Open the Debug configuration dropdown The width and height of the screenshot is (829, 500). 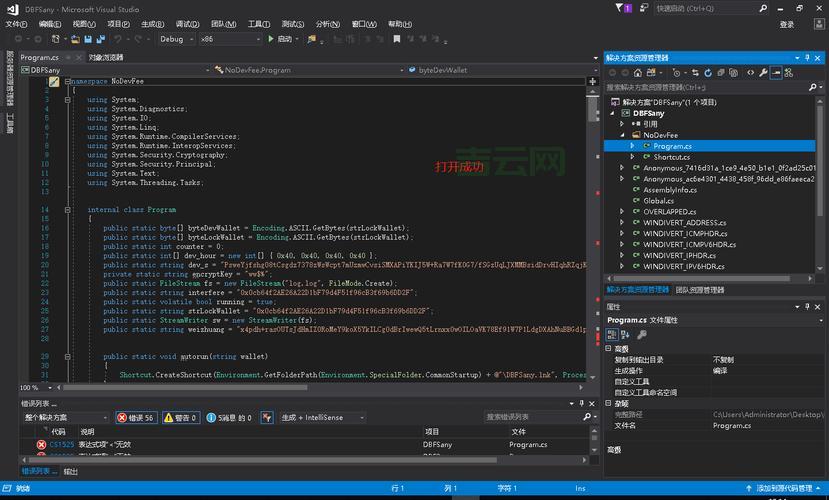pyautogui.click(x=176, y=39)
